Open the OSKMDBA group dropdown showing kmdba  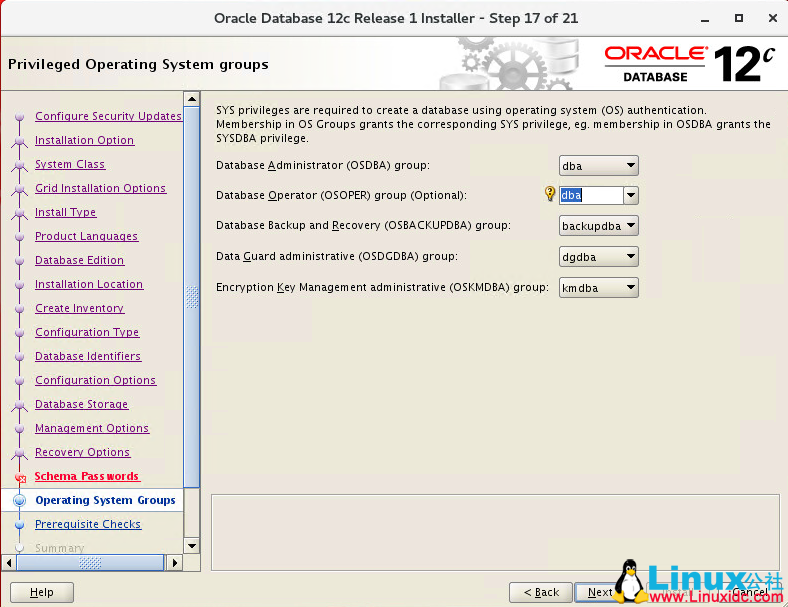(599, 288)
